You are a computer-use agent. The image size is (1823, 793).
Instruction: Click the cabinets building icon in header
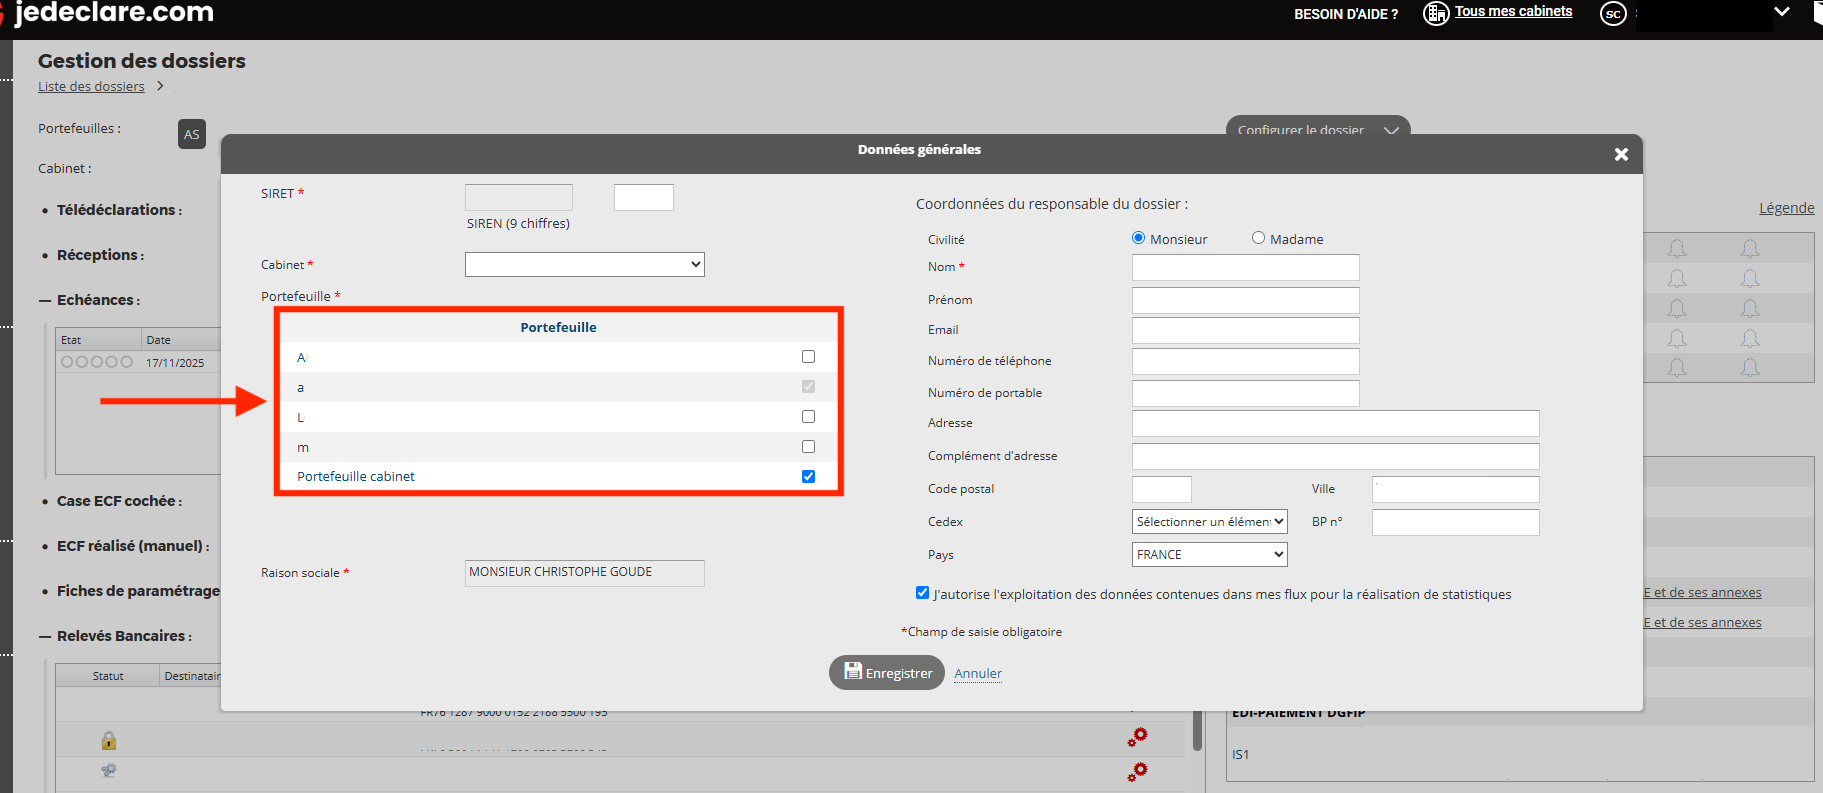[x=1436, y=14]
